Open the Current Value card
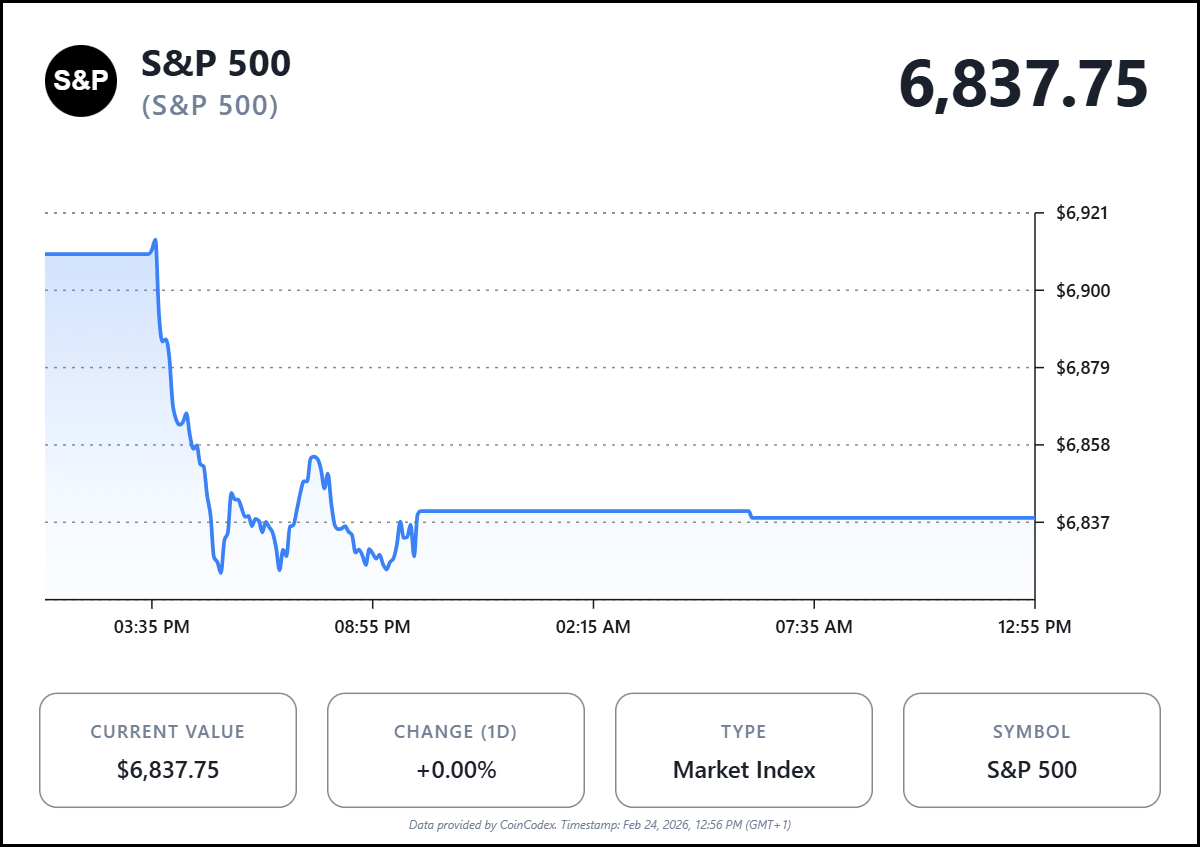The height and width of the screenshot is (847, 1200). [168, 750]
